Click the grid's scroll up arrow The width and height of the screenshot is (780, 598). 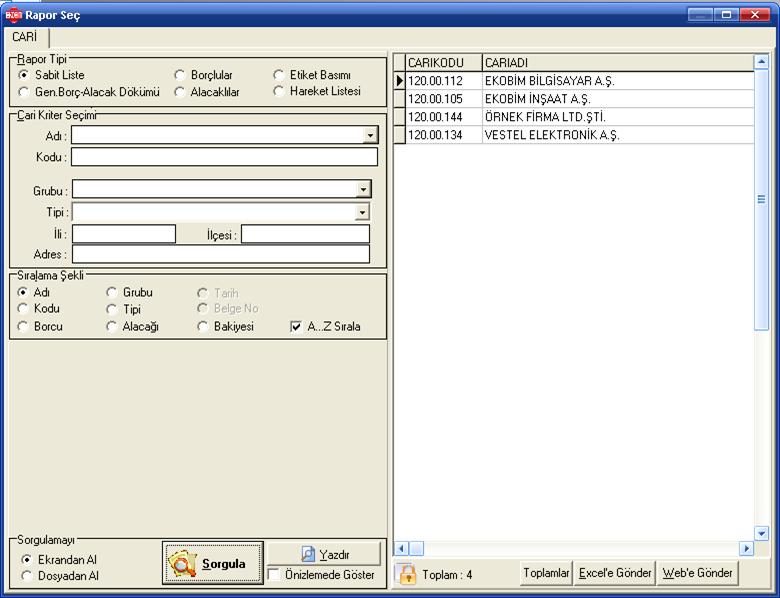[761, 62]
